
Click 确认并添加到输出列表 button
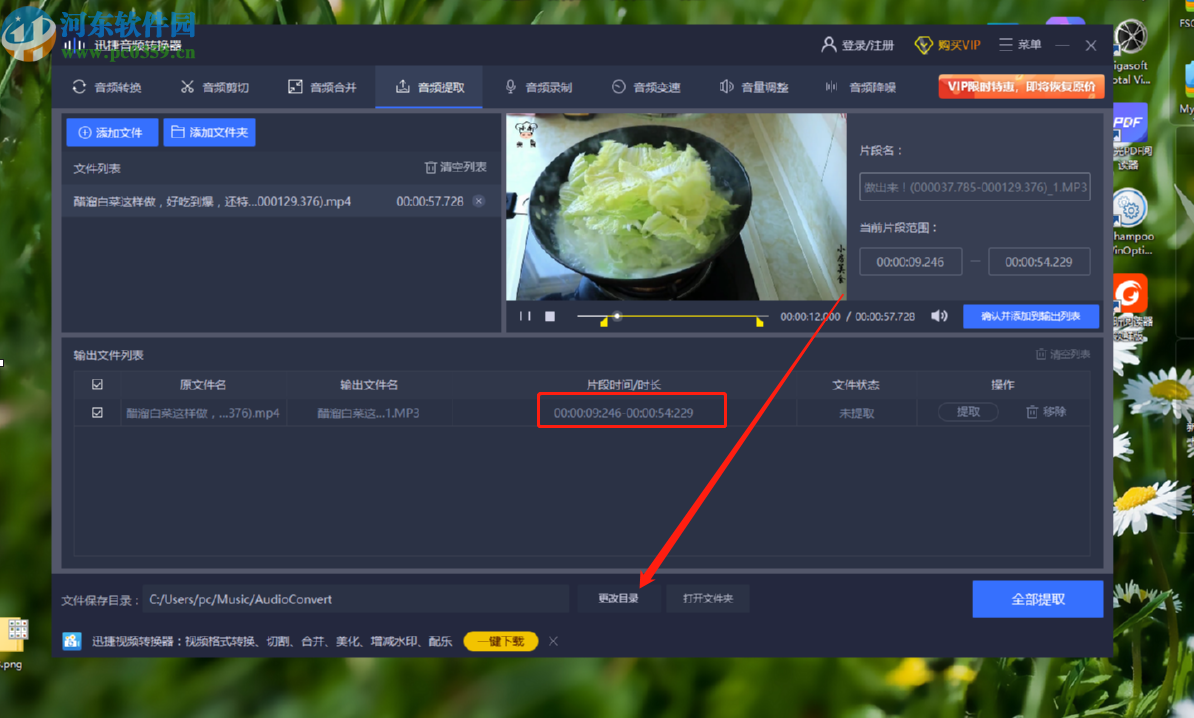(x=1030, y=315)
